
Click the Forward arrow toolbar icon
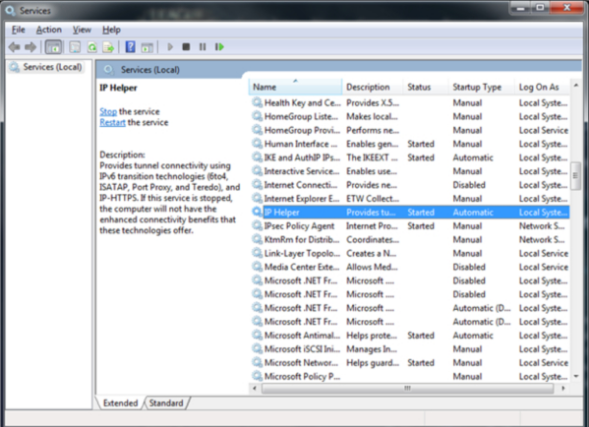(x=30, y=47)
